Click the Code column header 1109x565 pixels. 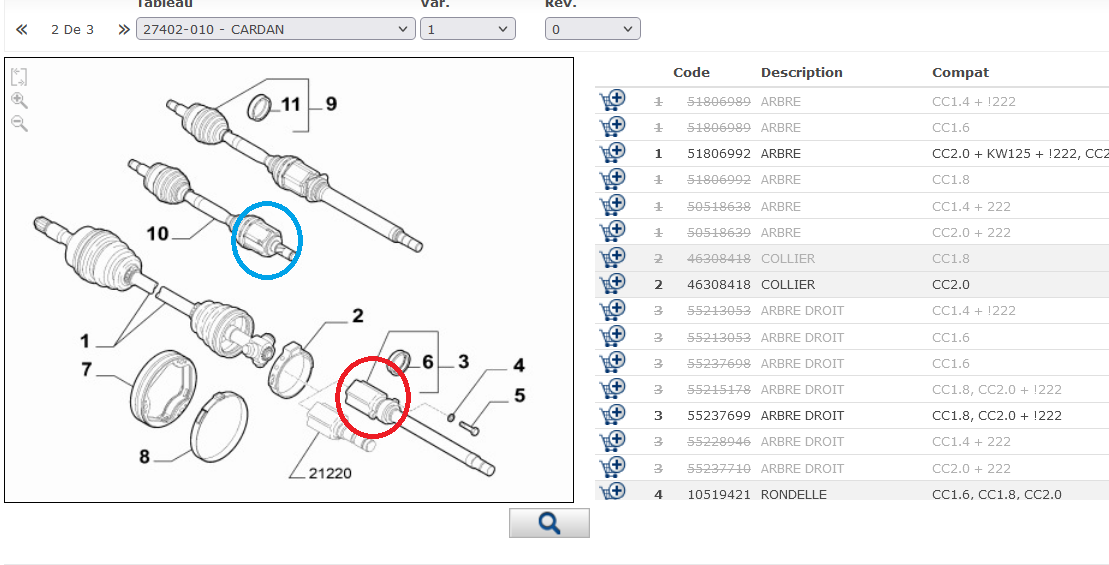click(x=691, y=72)
